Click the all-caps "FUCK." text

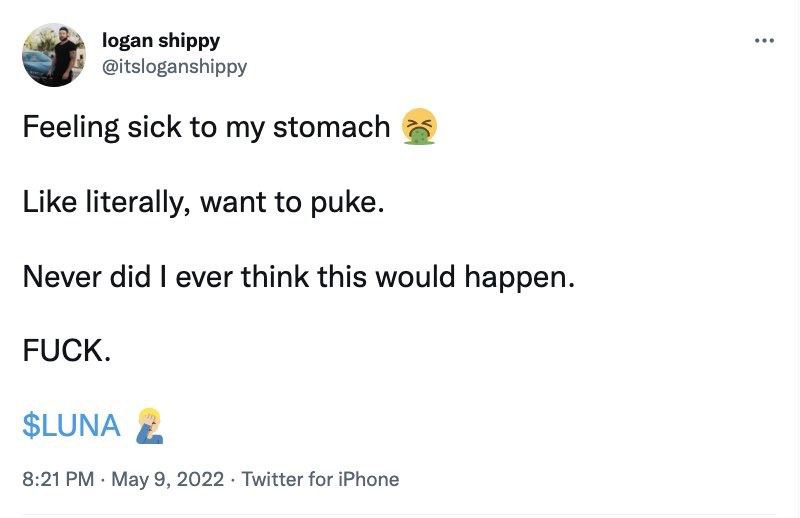tap(66, 351)
